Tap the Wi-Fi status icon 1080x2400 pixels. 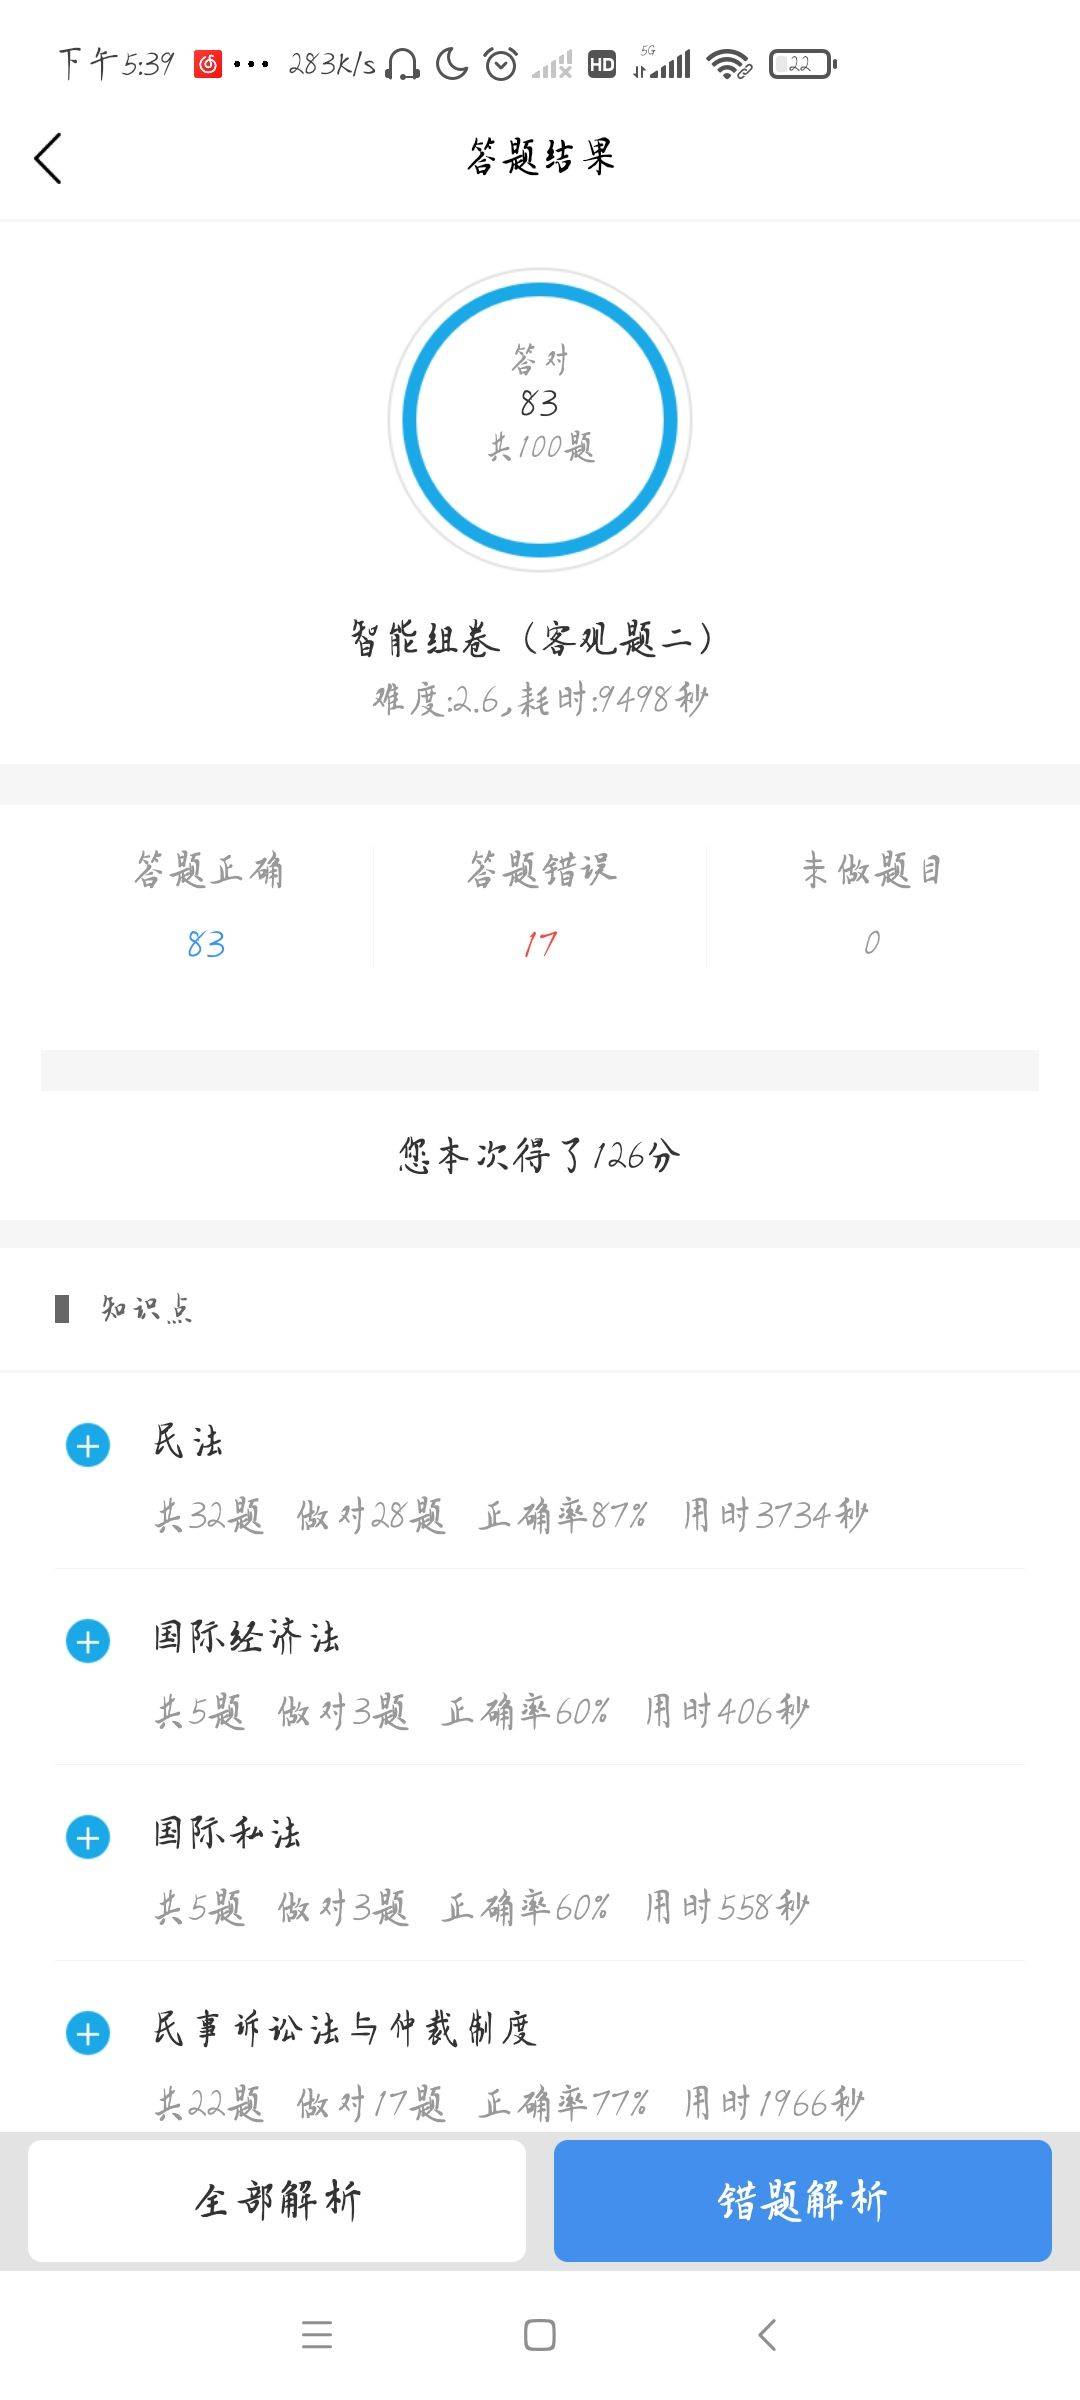pyautogui.click(x=729, y=65)
